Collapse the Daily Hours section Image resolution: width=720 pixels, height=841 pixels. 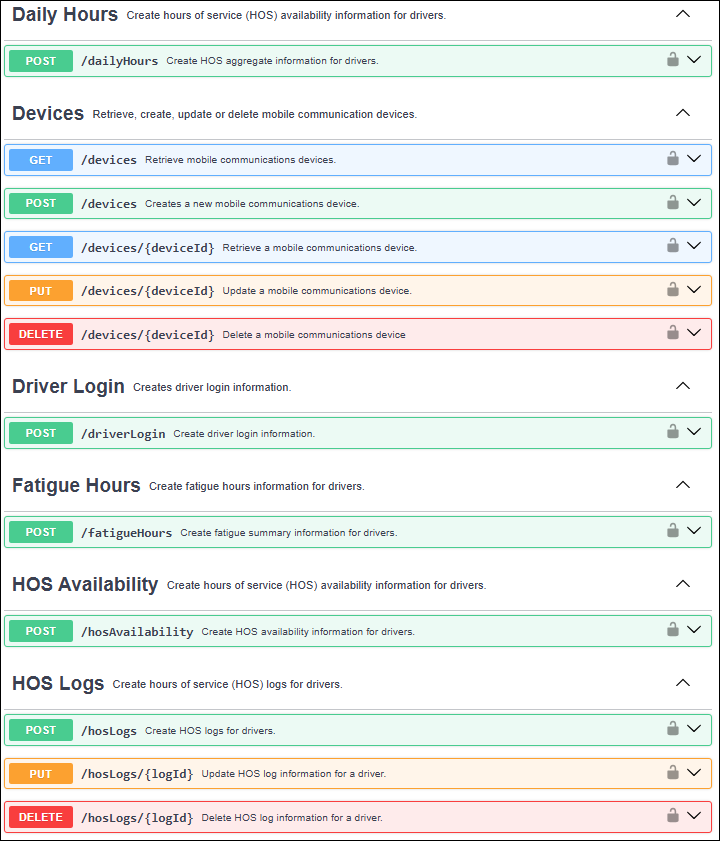(683, 14)
